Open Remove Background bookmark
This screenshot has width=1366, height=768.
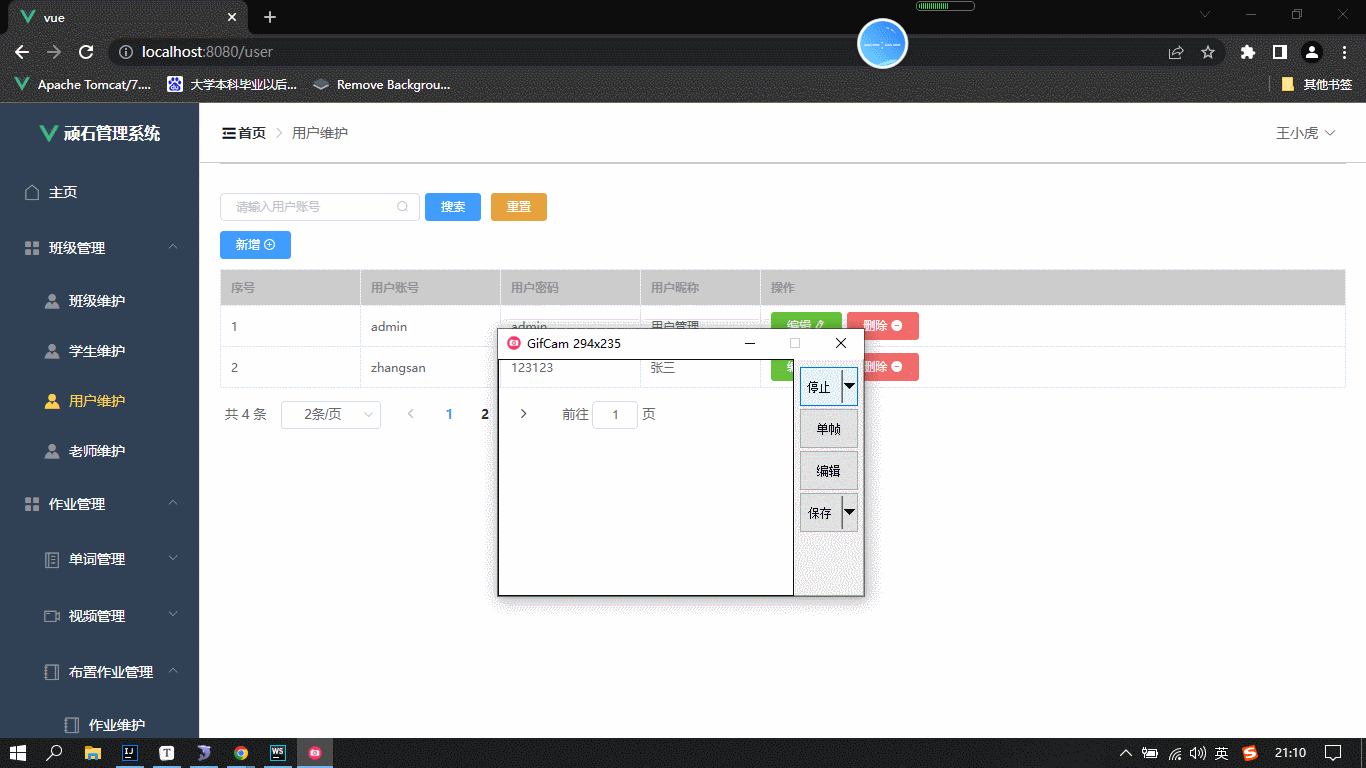pyautogui.click(x=382, y=85)
